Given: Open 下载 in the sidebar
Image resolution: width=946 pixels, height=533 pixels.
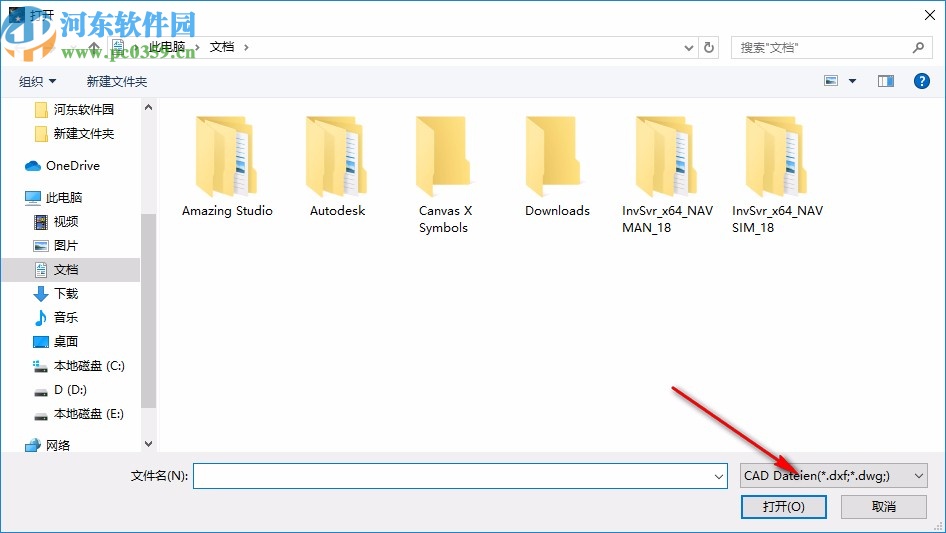Looking at the screenshot, I should 56,293.
